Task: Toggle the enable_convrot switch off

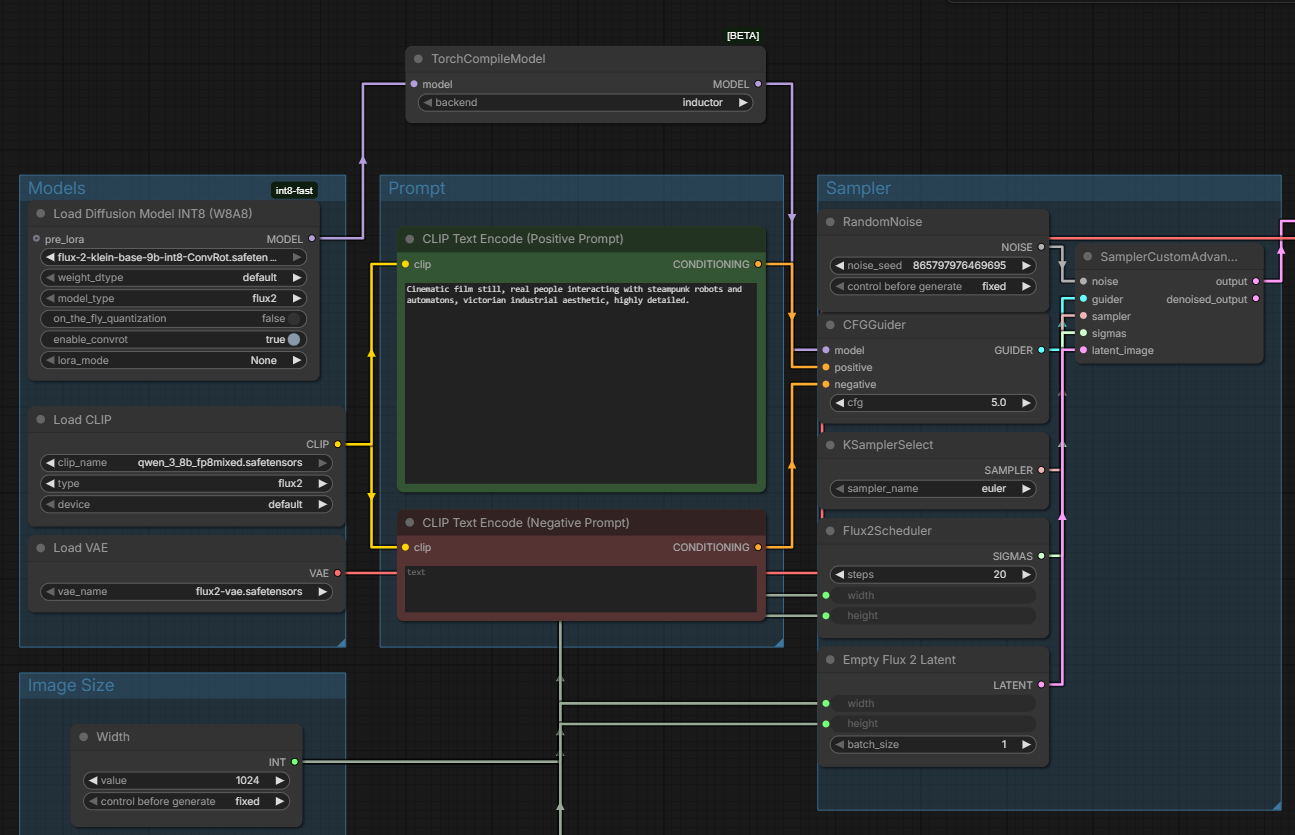Action: (294, 340)
